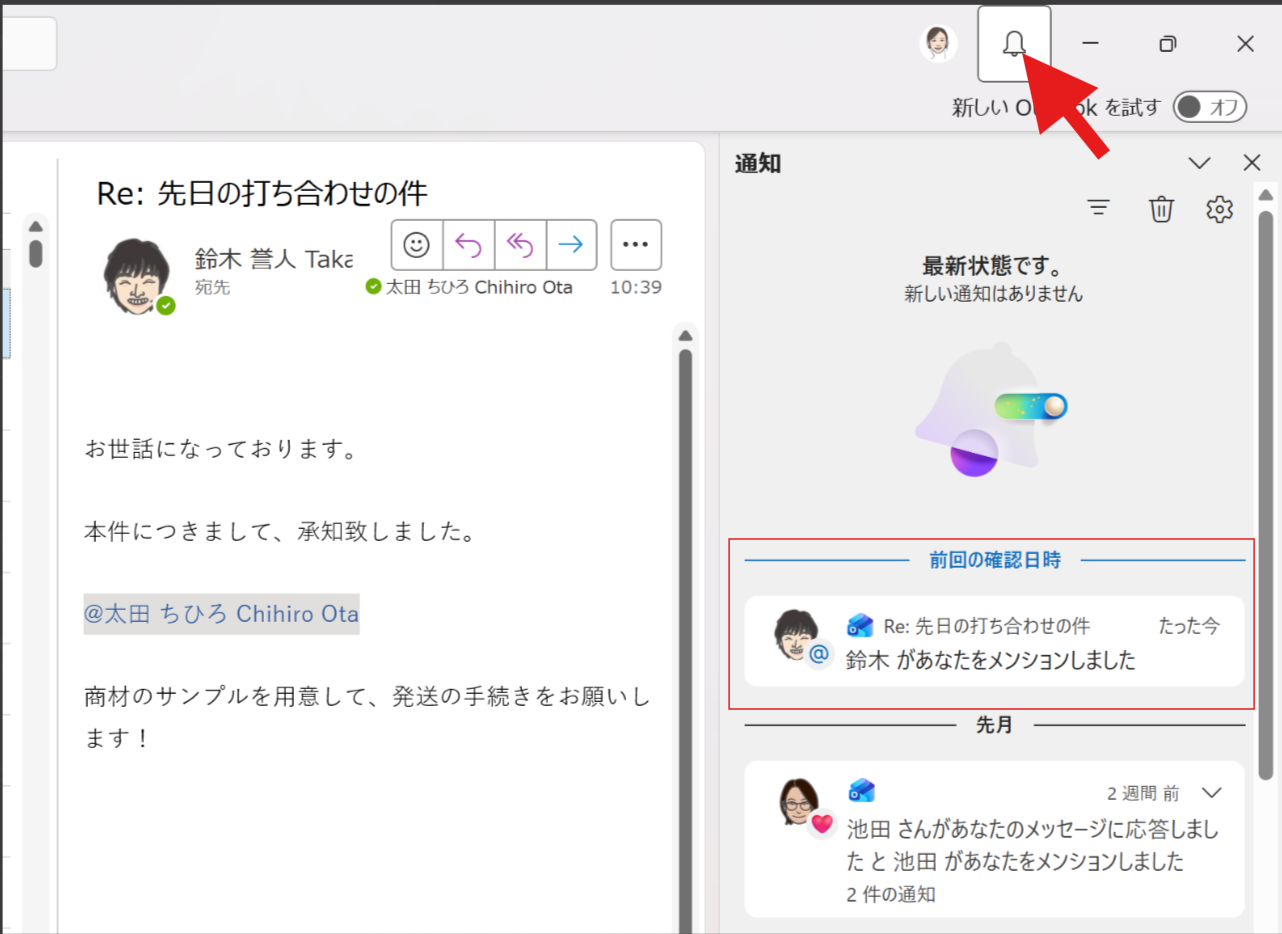Viewport: 1282px width, 934px height.
Task: Click the account profile picture in the title bar
Action: point(937,43)
